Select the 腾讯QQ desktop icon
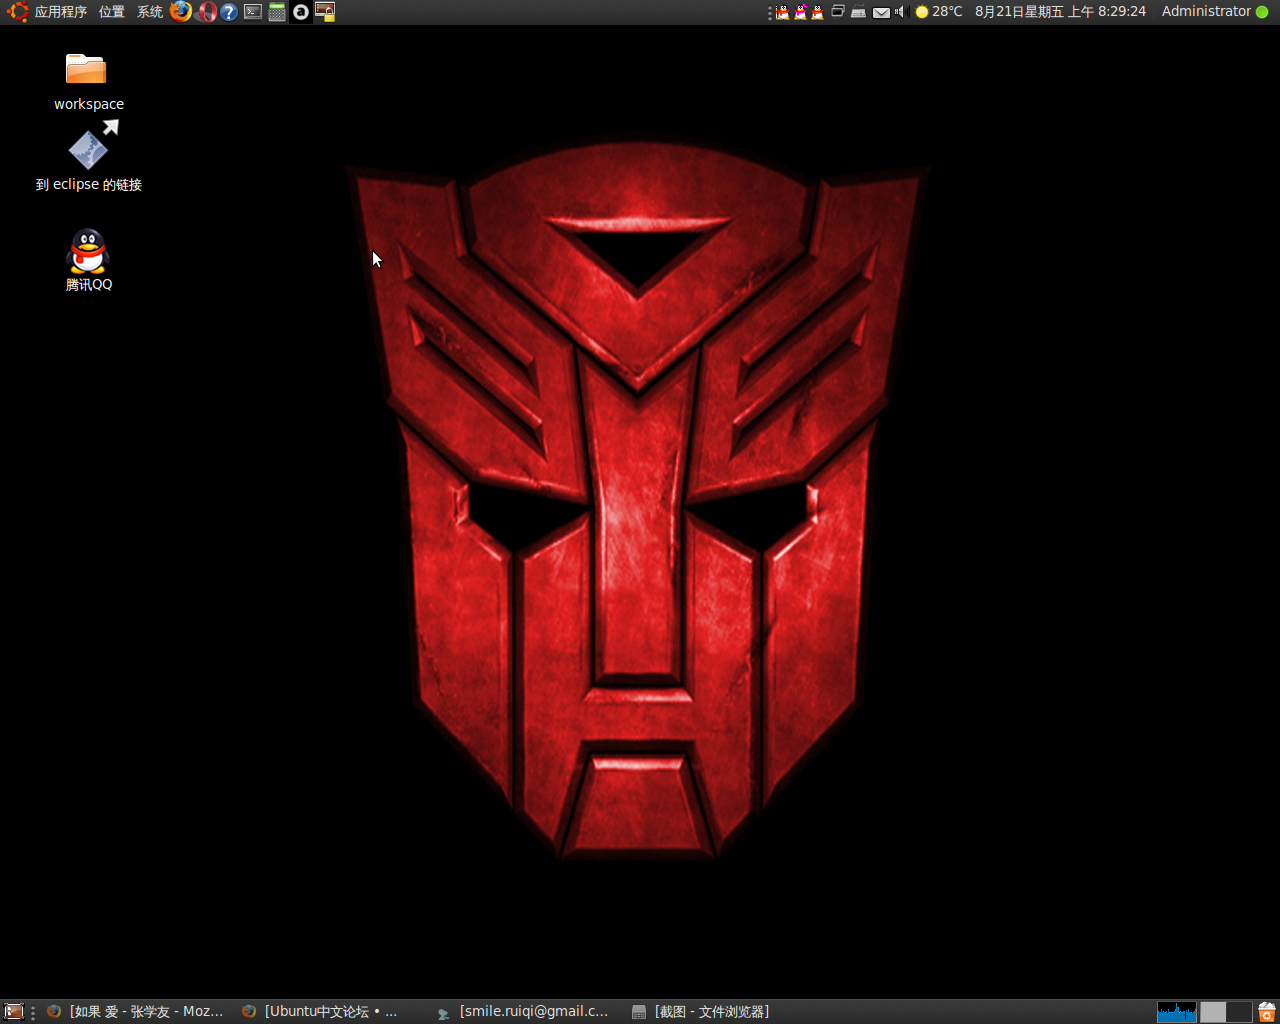The image size is (1280, 1024). pyautogui.click(x=88, y=260)
